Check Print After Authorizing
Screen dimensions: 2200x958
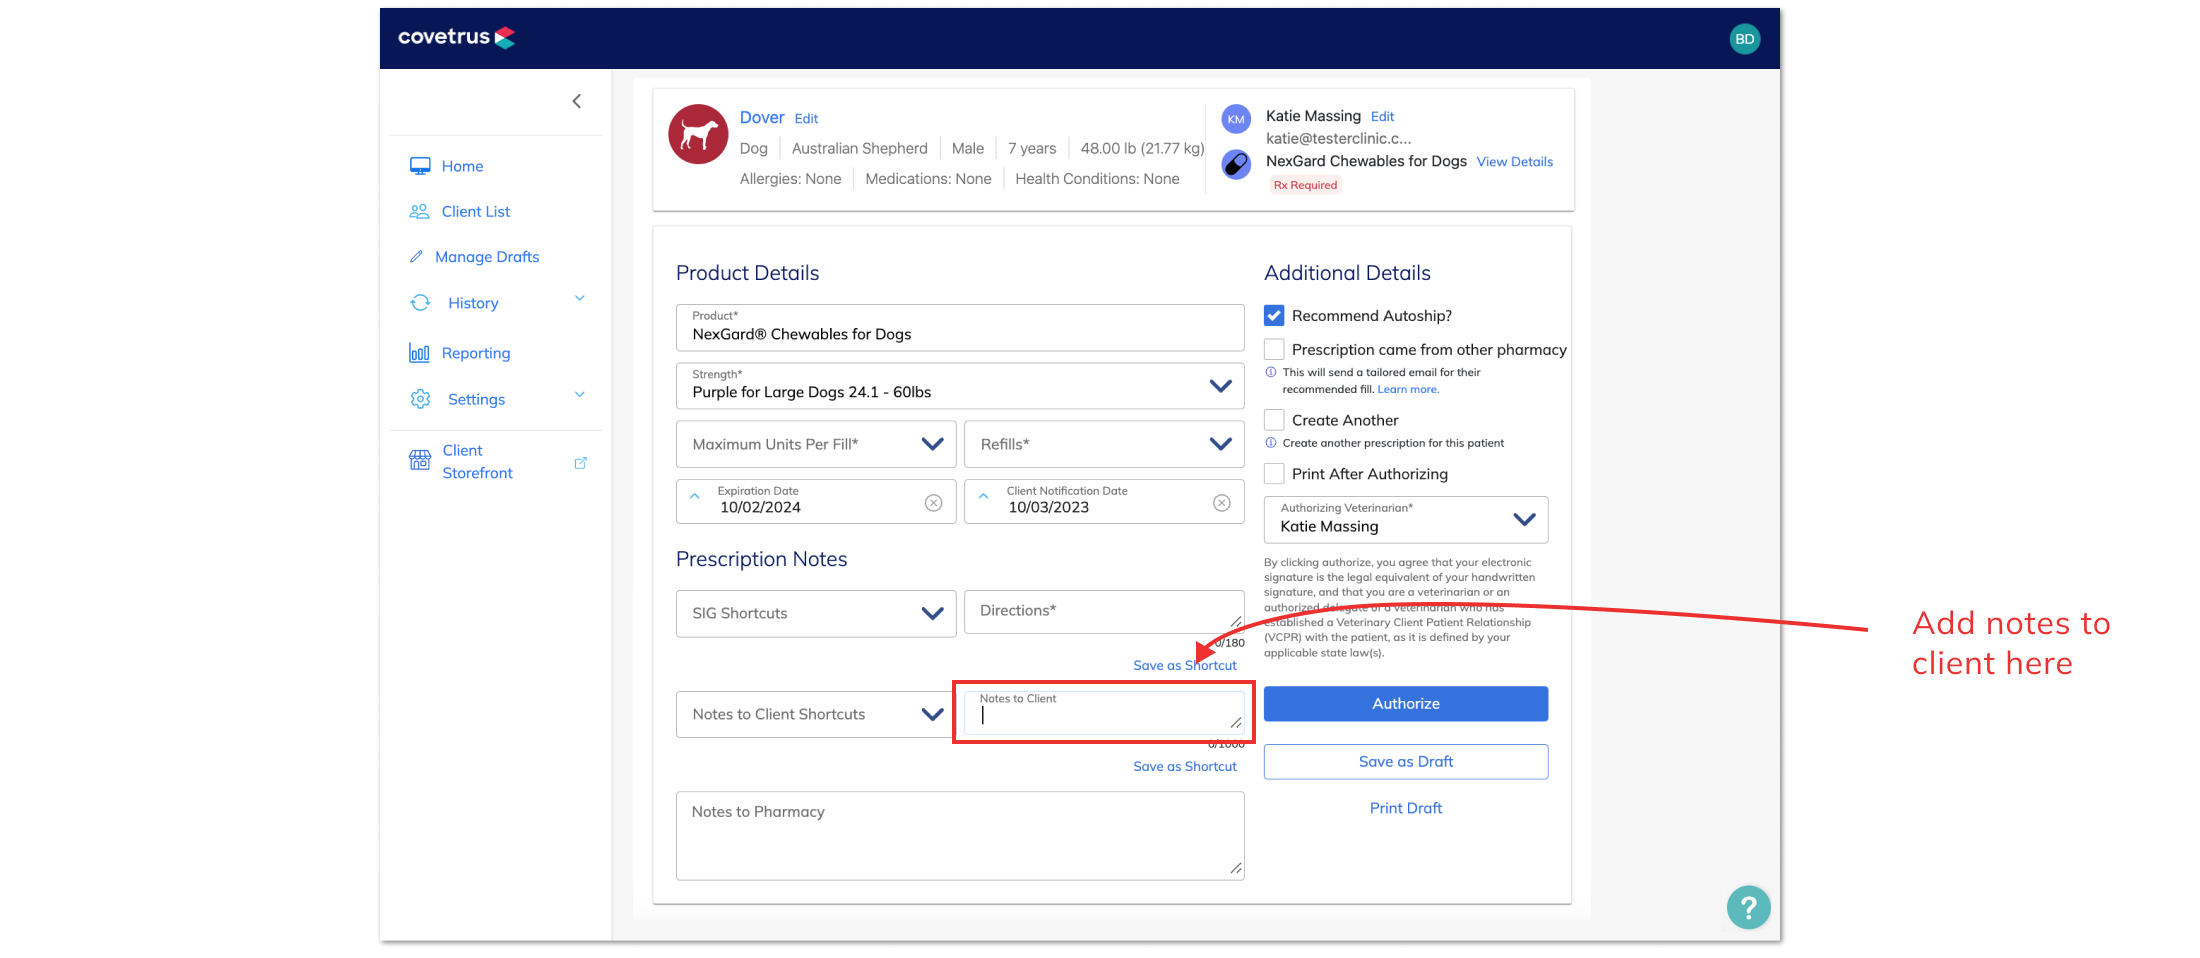tap(1273, 473)
